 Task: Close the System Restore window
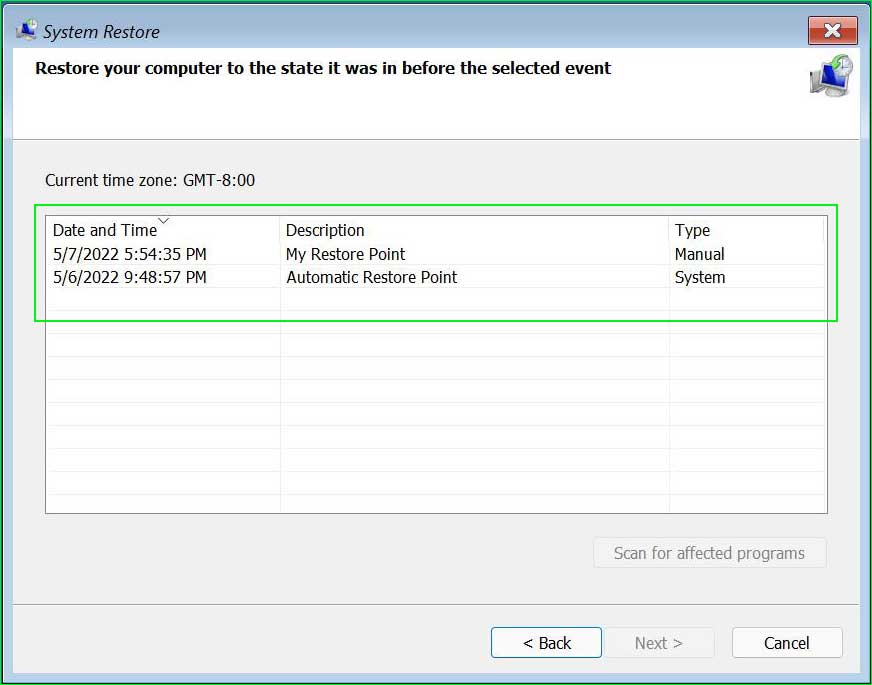[x=833, y=31]
